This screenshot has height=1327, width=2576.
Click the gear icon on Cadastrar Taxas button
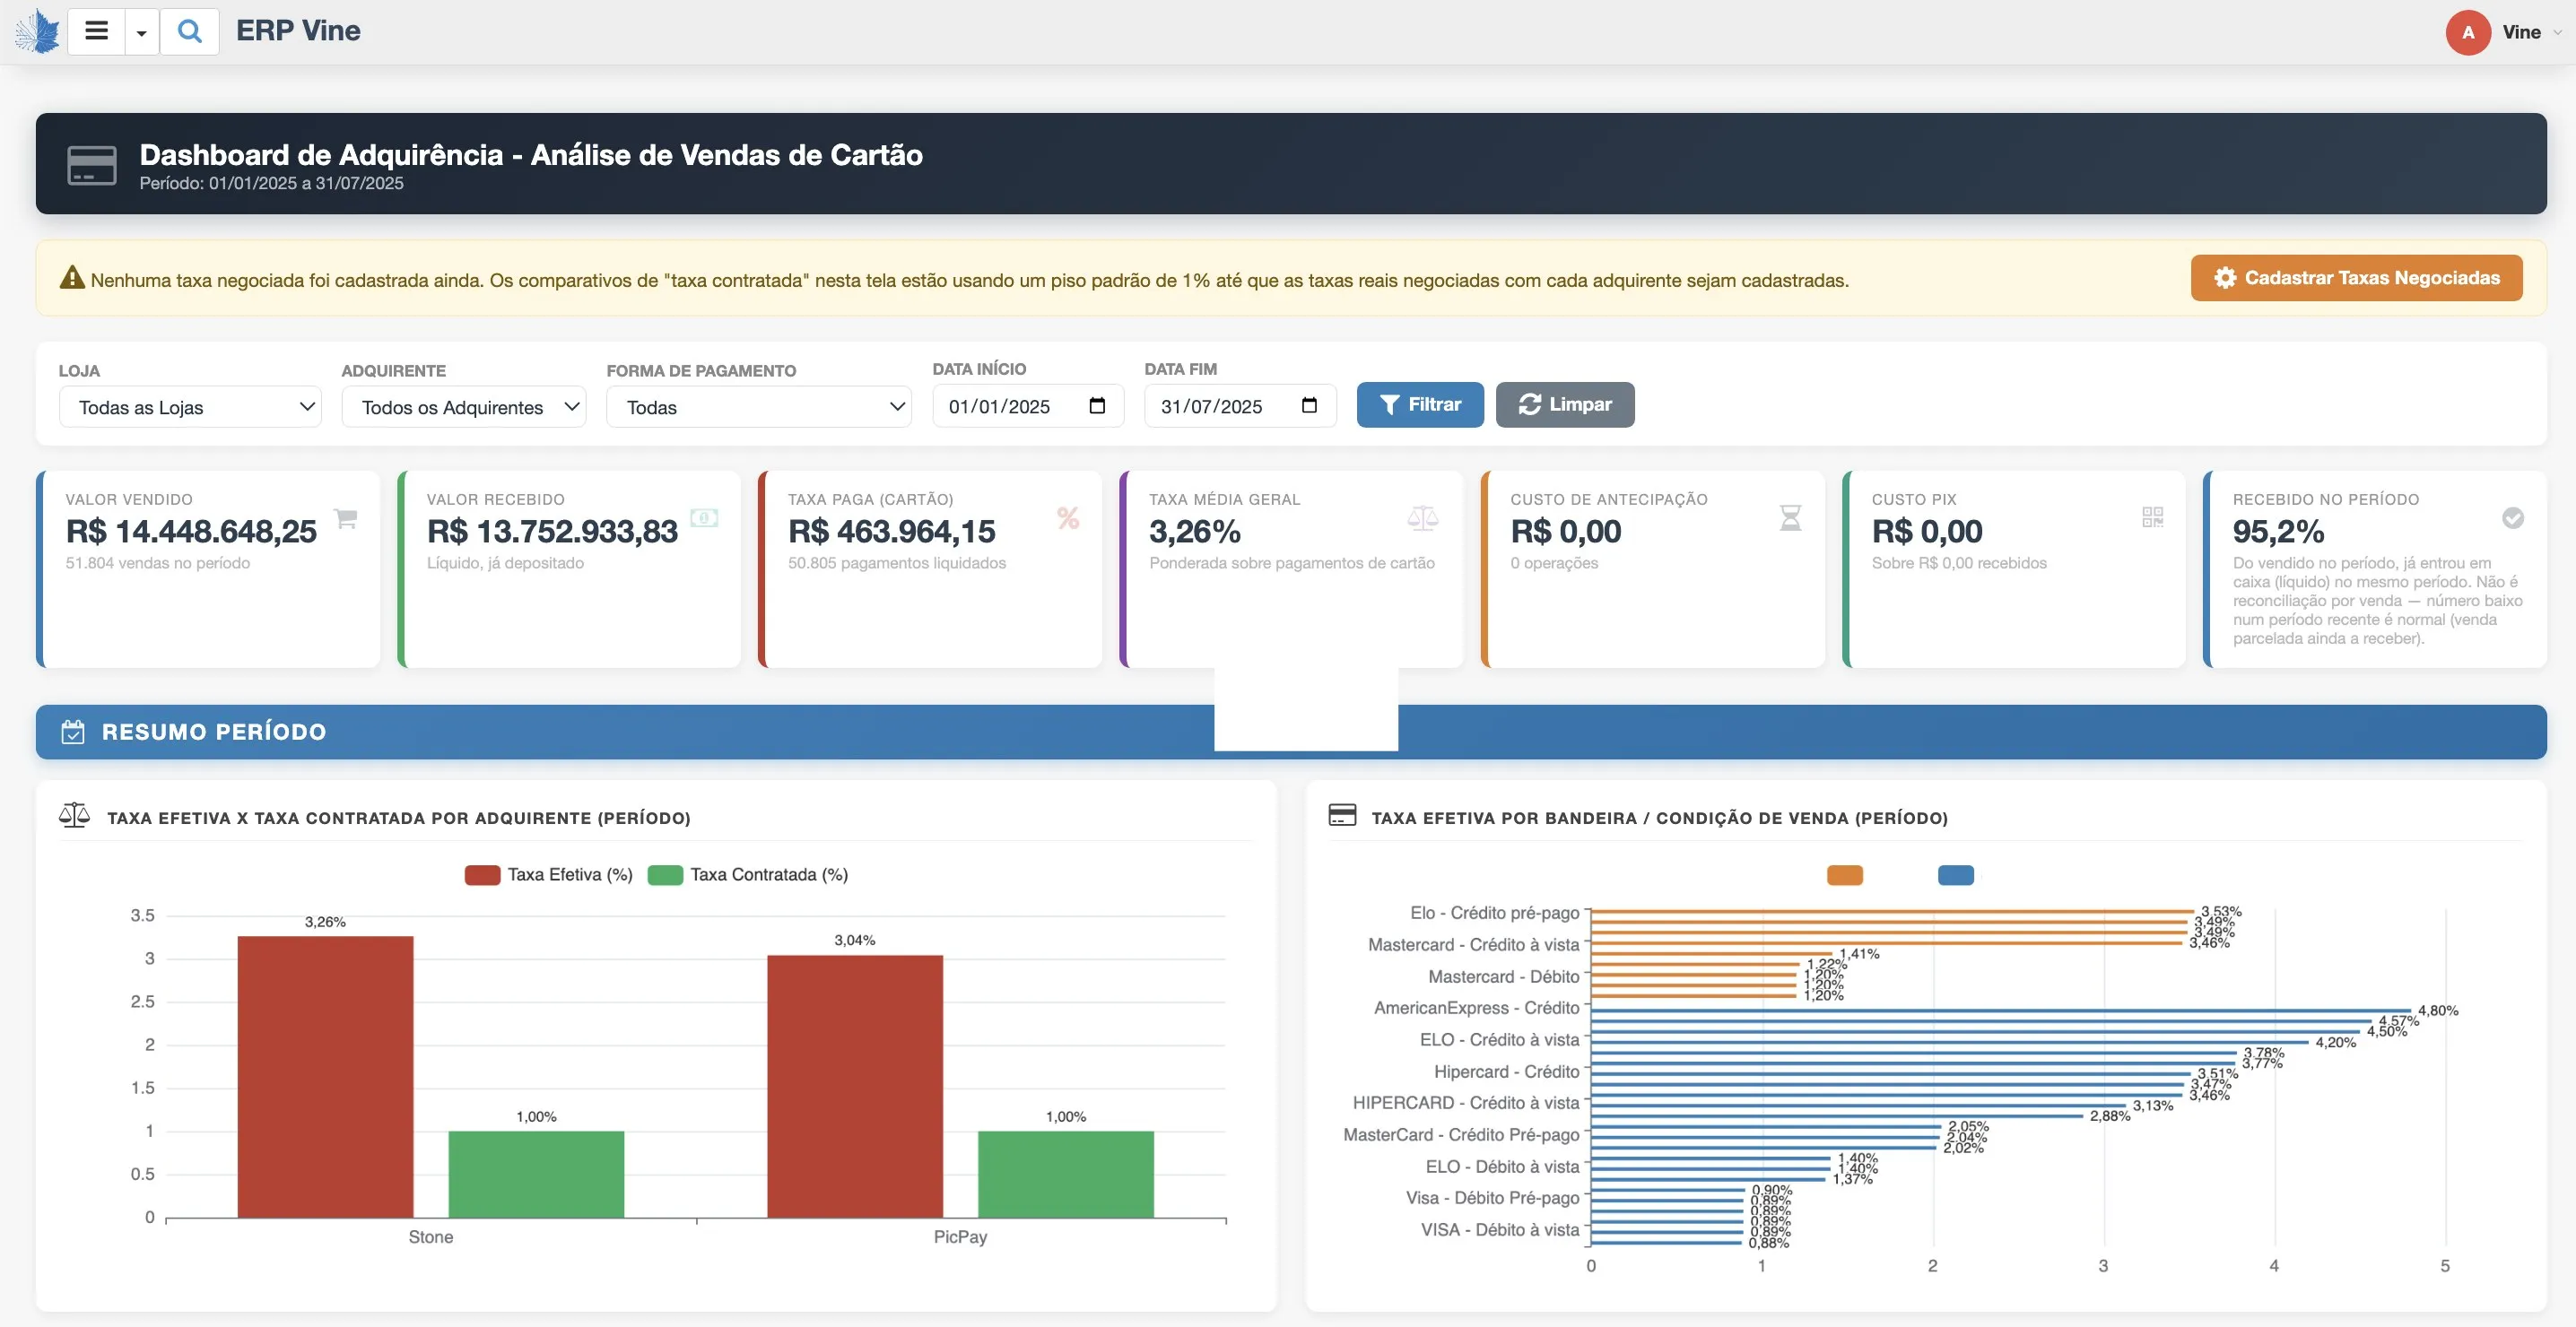pos(2225,278)
